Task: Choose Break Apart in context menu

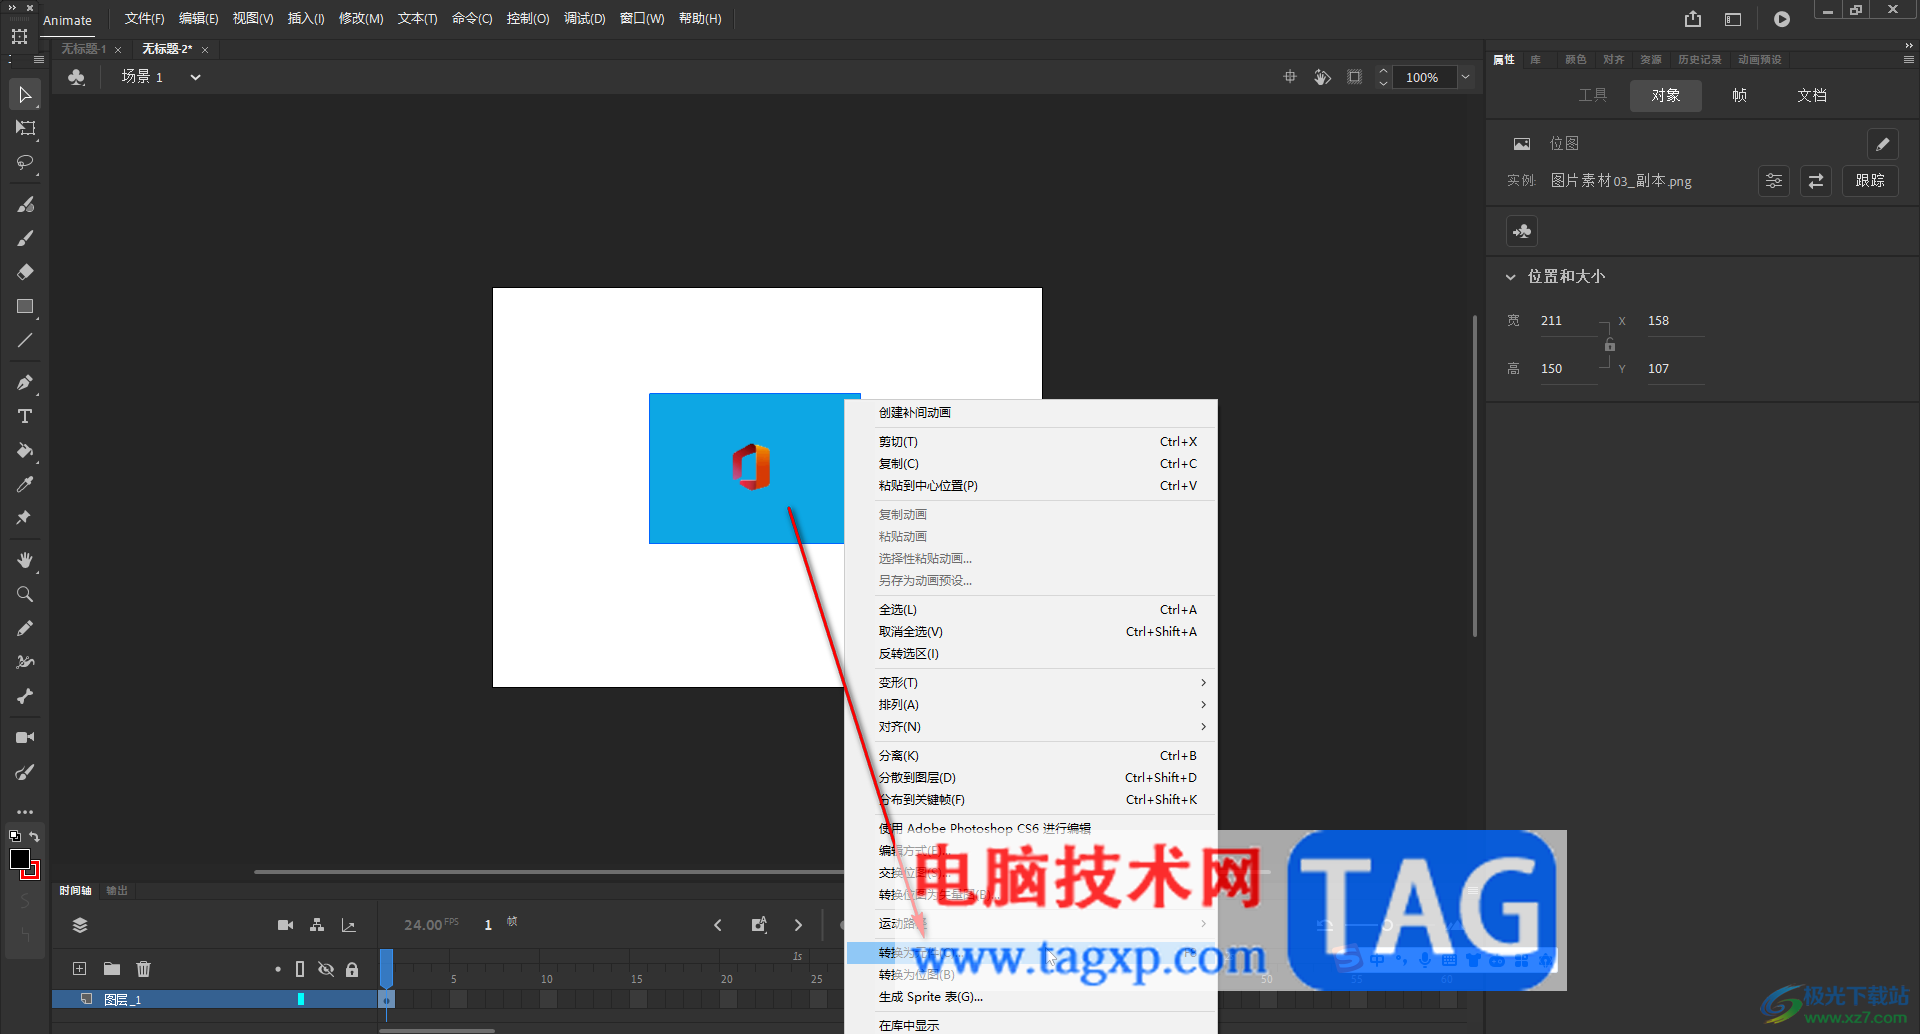Action: (x=1031, y=756)
